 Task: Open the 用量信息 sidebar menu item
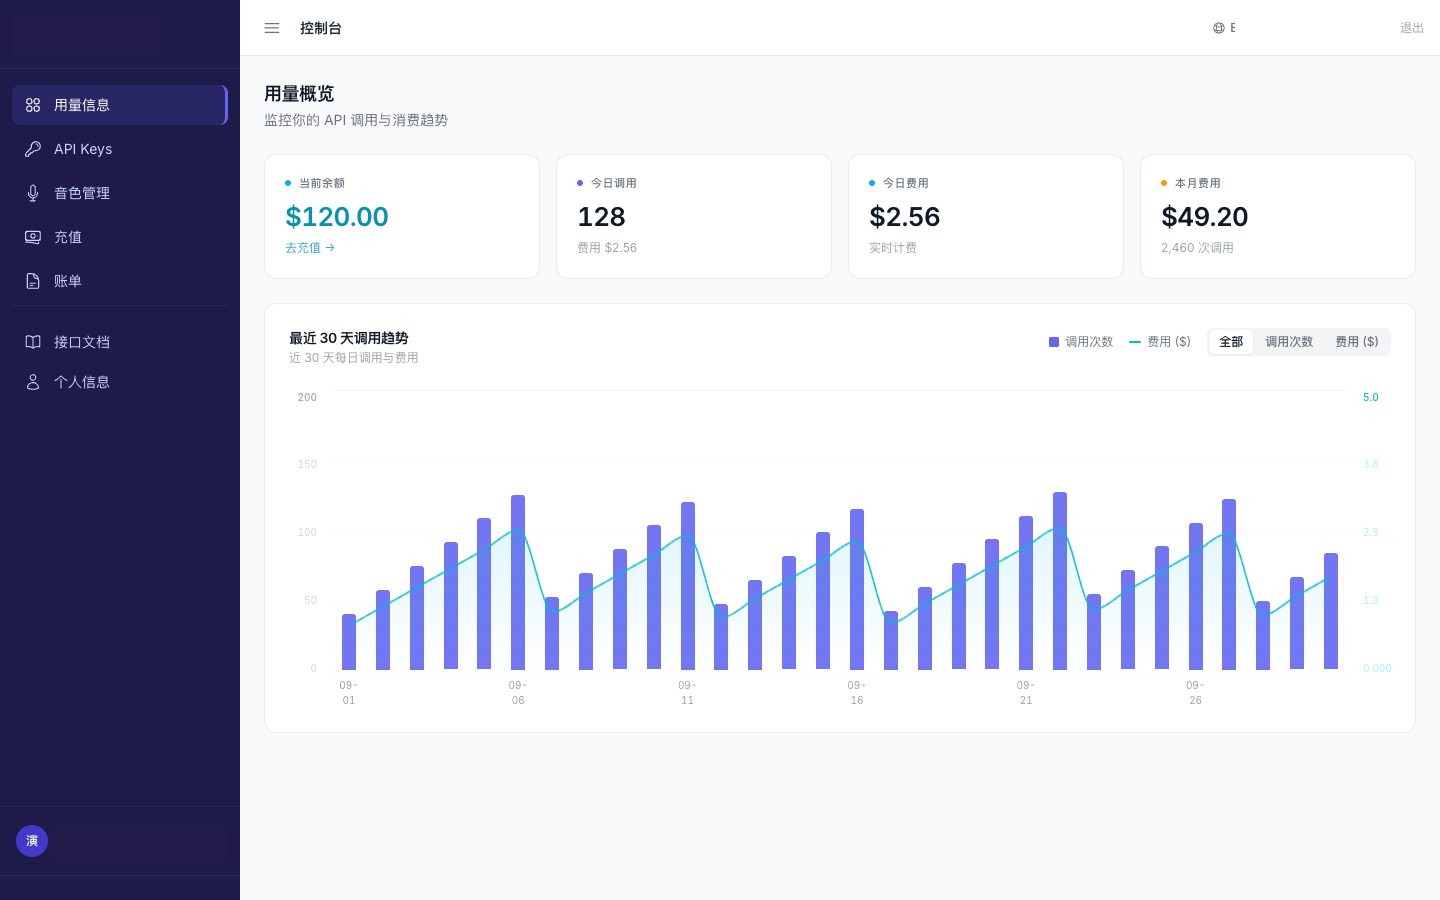[120, 105]
